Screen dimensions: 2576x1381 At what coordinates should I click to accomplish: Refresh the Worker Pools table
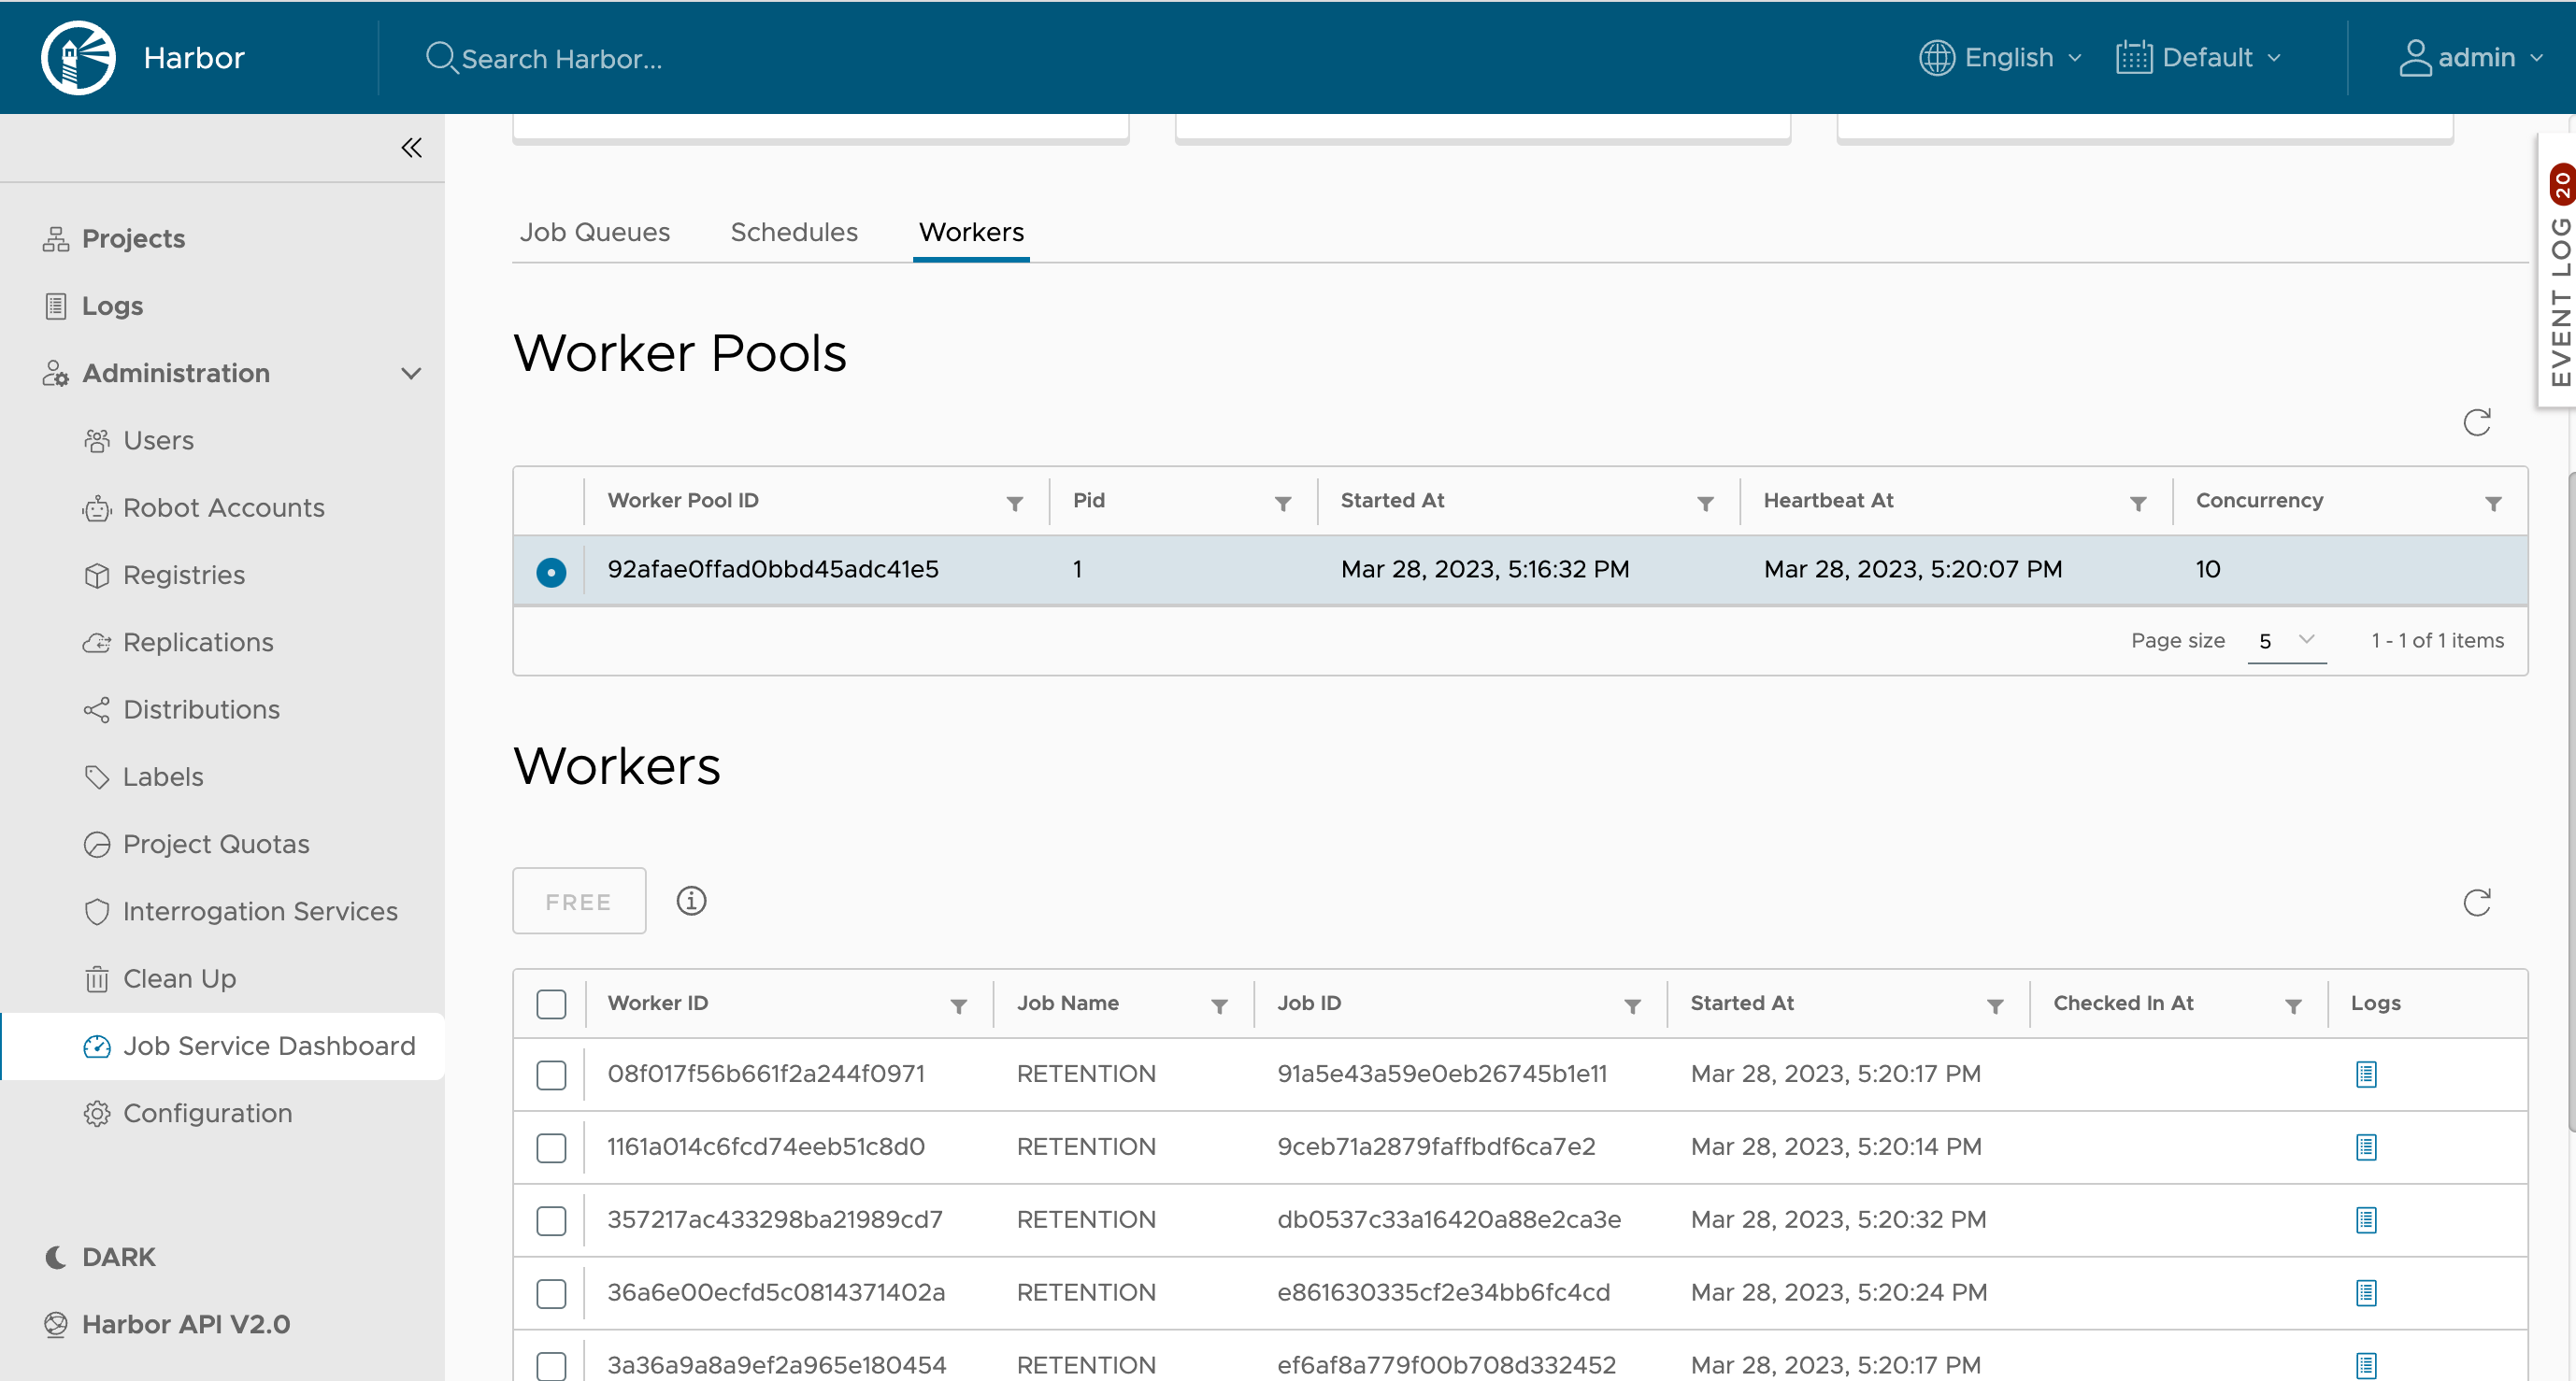2476,422
